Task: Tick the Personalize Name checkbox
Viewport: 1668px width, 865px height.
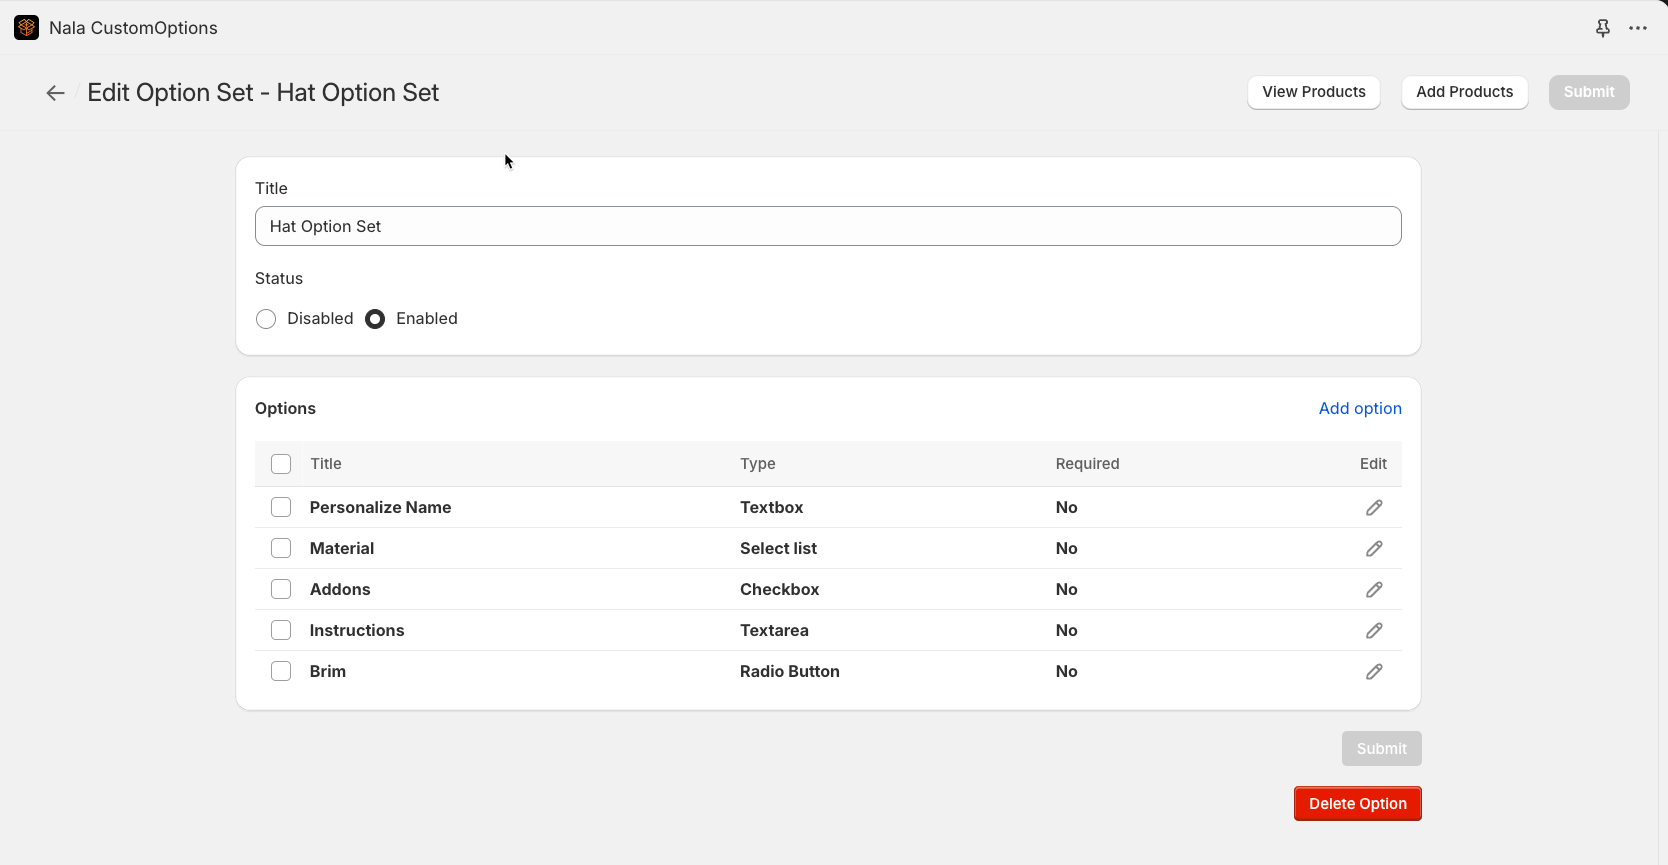Action: [281, 508]
